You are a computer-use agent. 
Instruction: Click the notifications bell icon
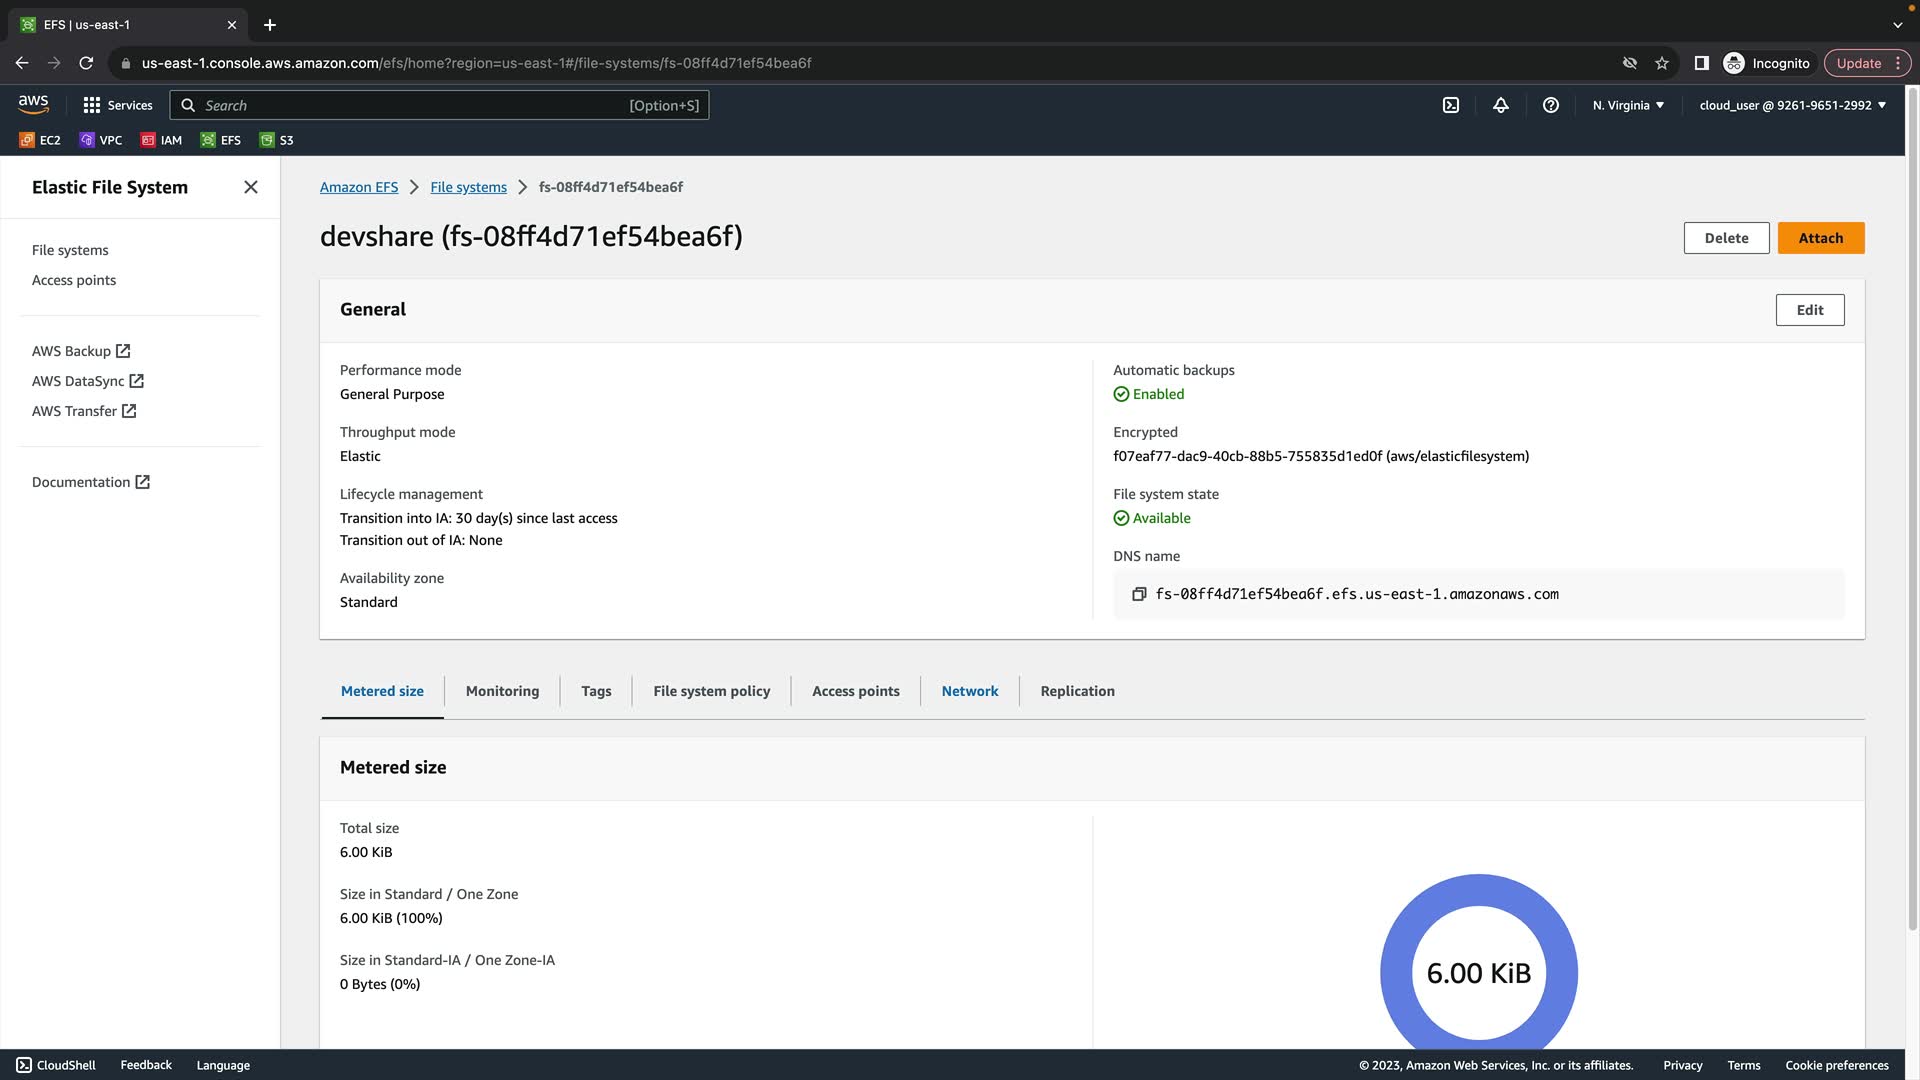point(1500,105)
